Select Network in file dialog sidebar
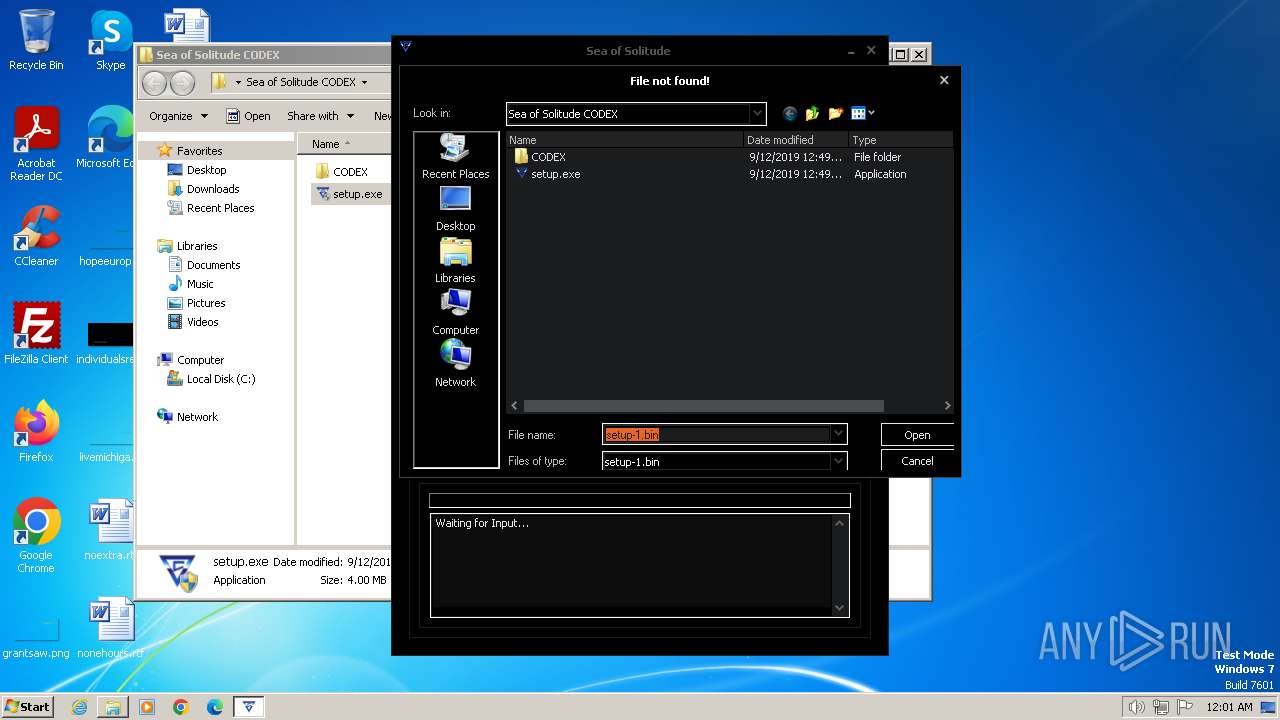1280x720 pixels. pyautogui.click(x=455, y=365)
